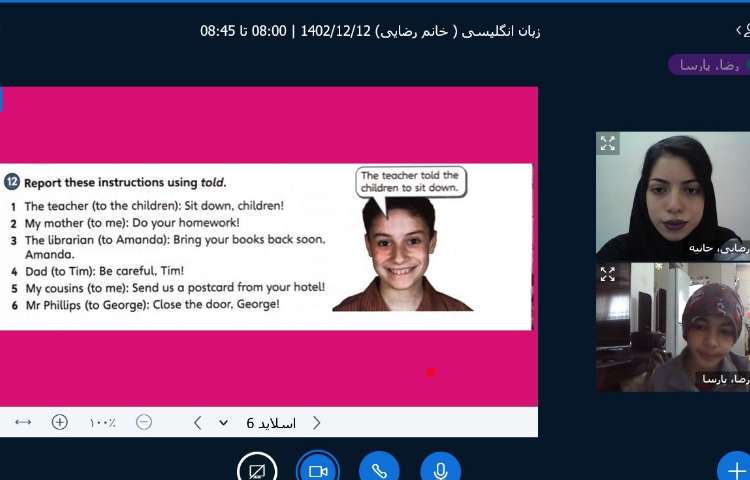750x480 pixels.
Task: Click the boy's picture on the slide
Action: pyautogui.click(x=400, y=255)
